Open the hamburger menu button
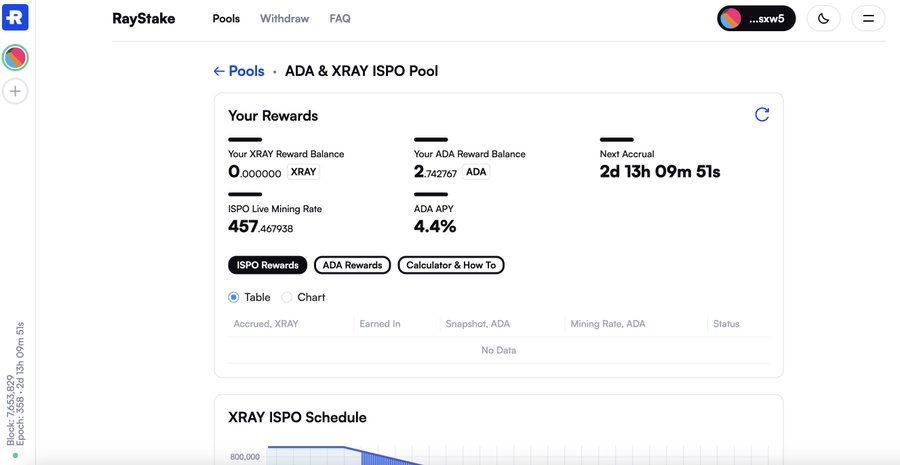The height and width of the screenshot is (465, 900). click(x=868, y=18)
